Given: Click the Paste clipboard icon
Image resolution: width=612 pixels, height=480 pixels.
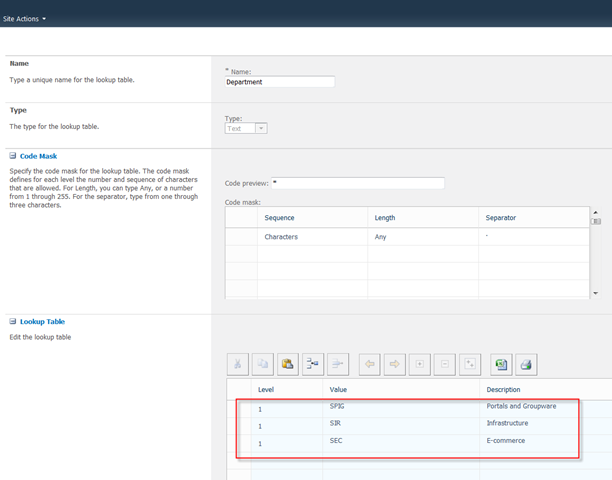Looking at the screenshot, I should click(x=288, y=364).
